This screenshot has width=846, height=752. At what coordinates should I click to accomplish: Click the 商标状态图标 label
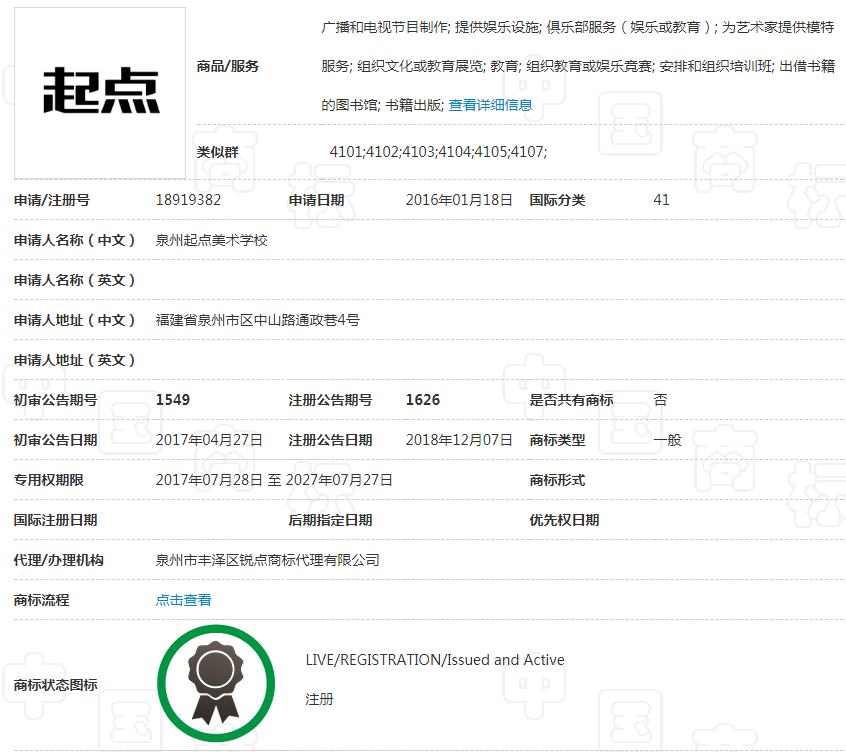56,685
